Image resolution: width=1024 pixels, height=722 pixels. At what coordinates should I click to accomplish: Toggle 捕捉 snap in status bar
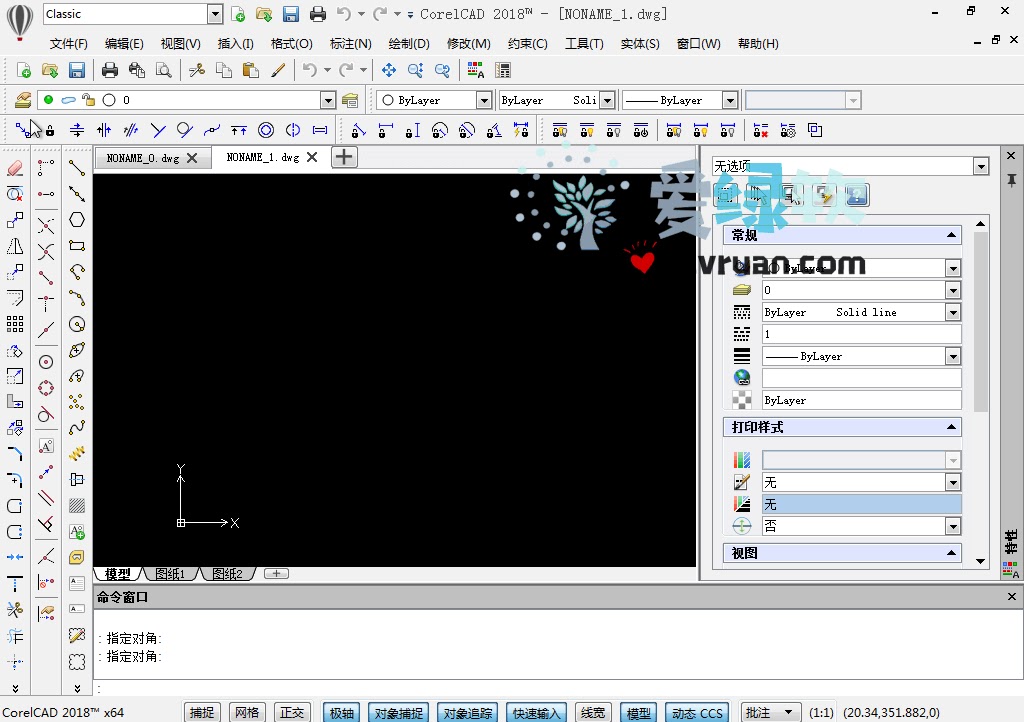(x=202, y=713)
